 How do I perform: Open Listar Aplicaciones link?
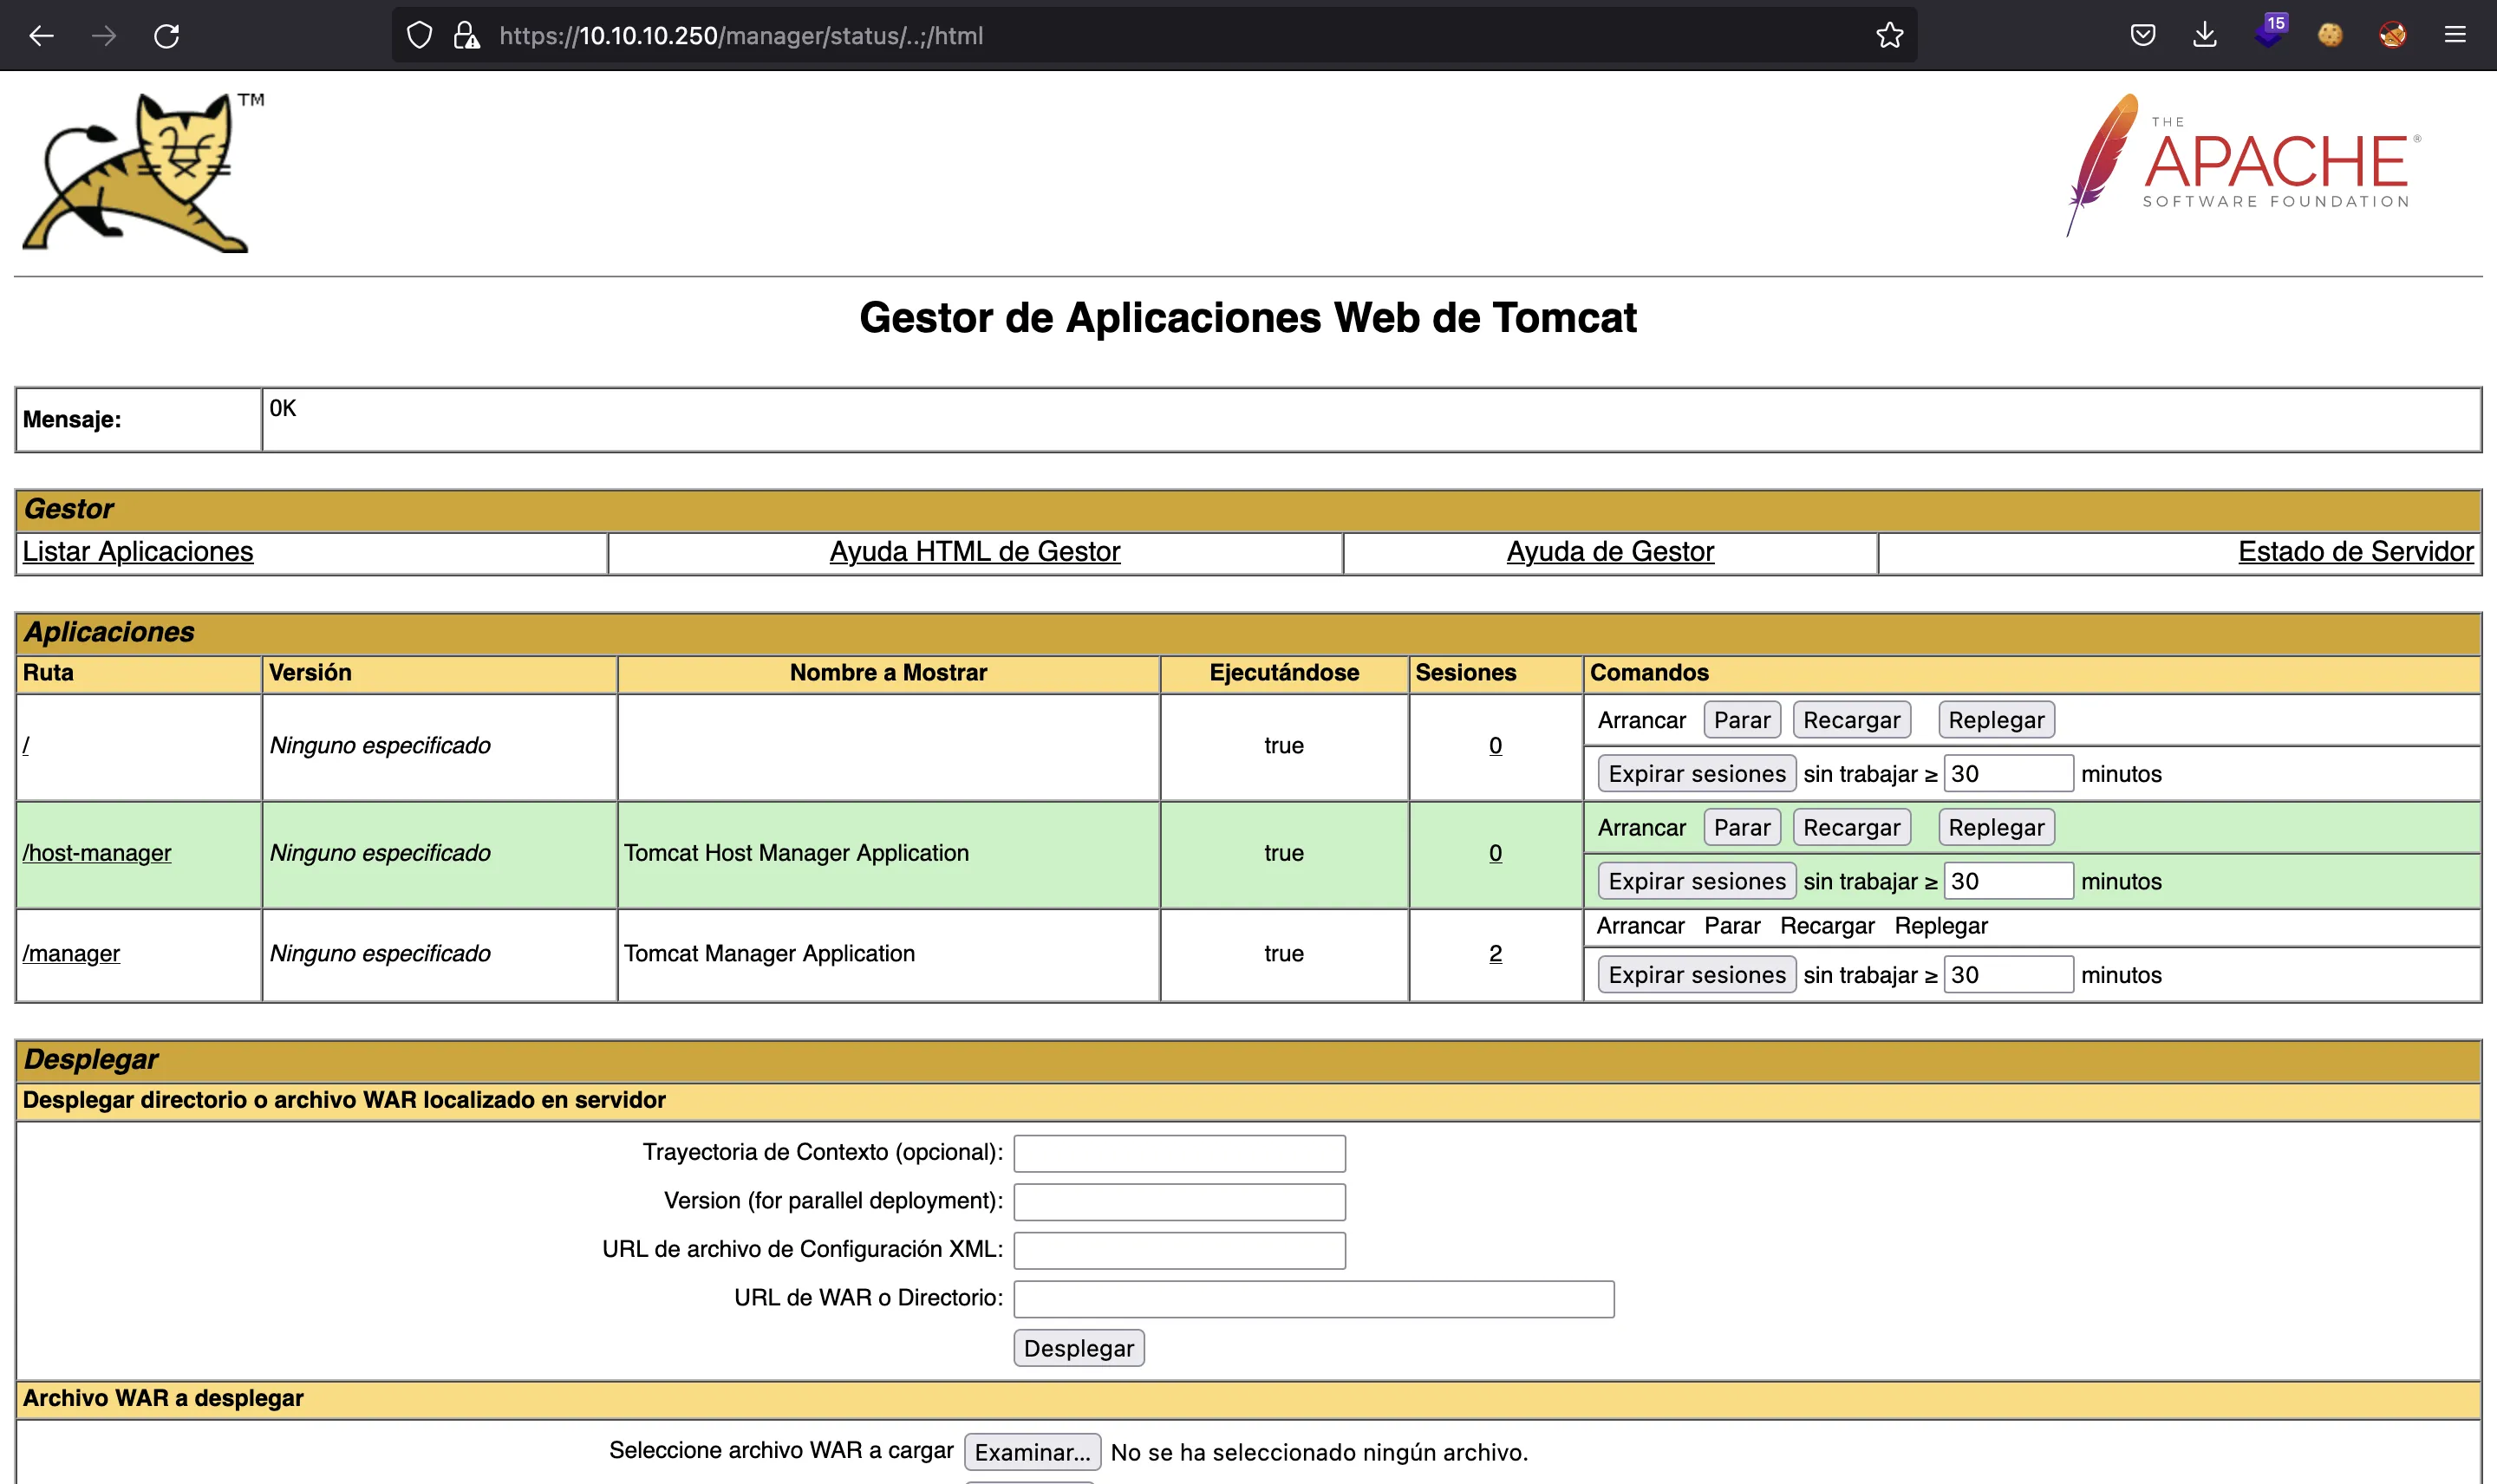click(x=138, y=552)
